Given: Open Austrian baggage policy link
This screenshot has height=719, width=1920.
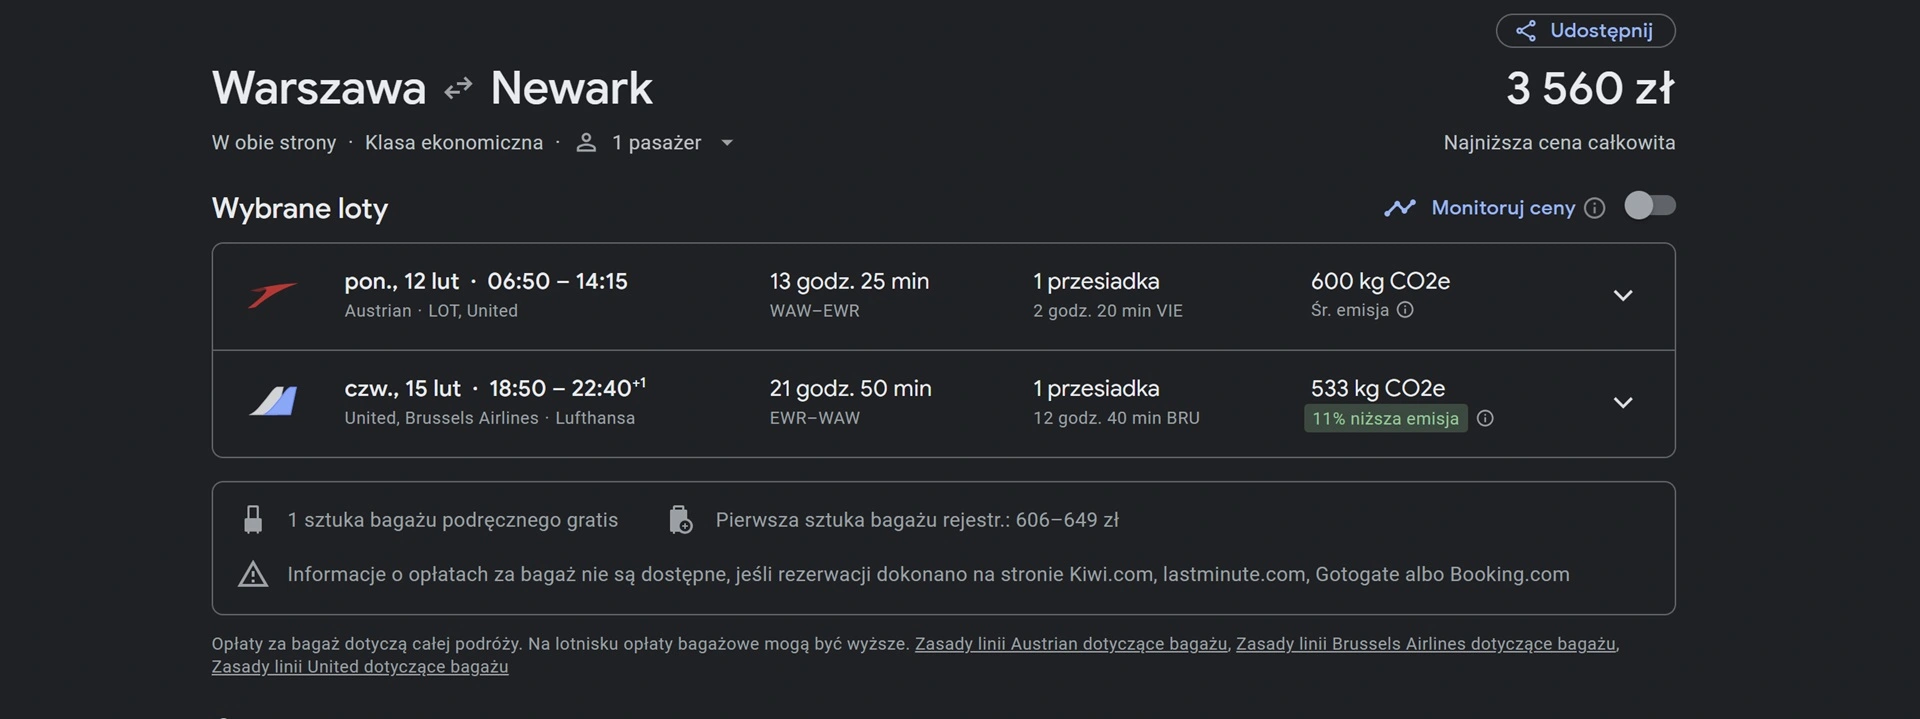Looking at the screenshot, I should (x=1071, y=644).
